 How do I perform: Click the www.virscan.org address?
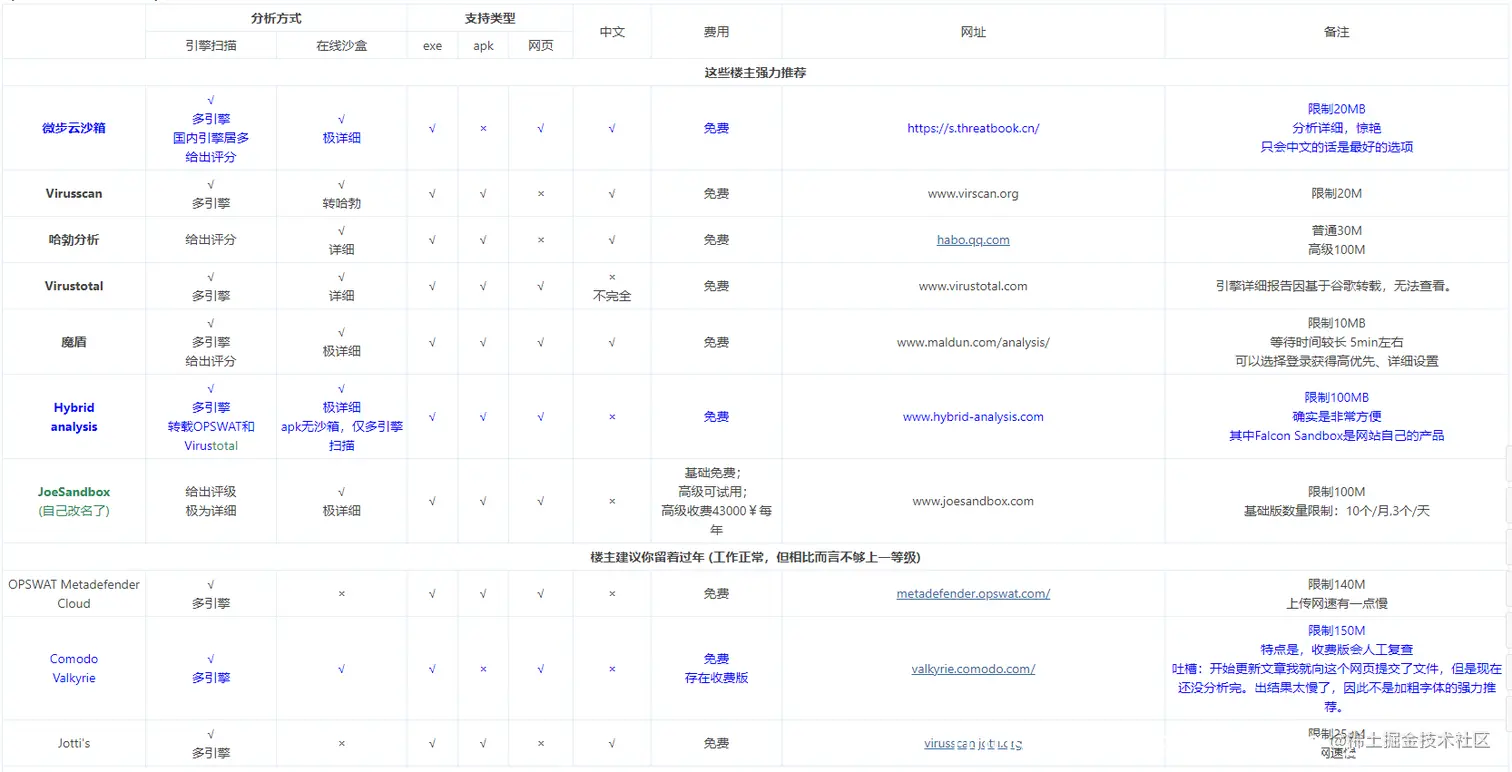pyautogui.click(x=973, y=194)
